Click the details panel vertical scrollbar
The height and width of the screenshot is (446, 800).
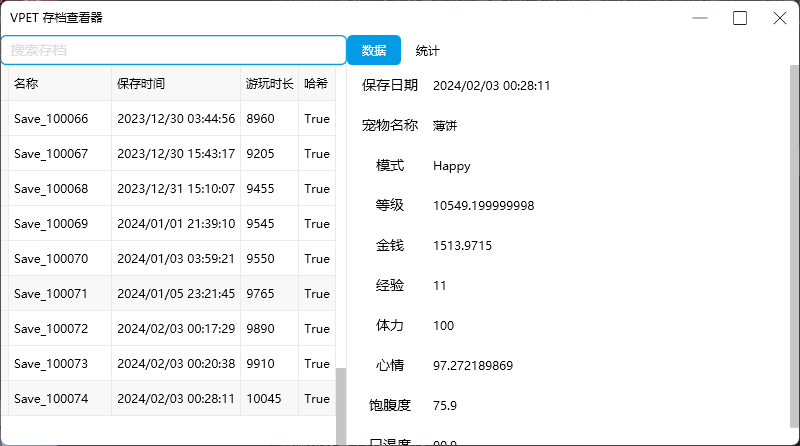point(794,246)
